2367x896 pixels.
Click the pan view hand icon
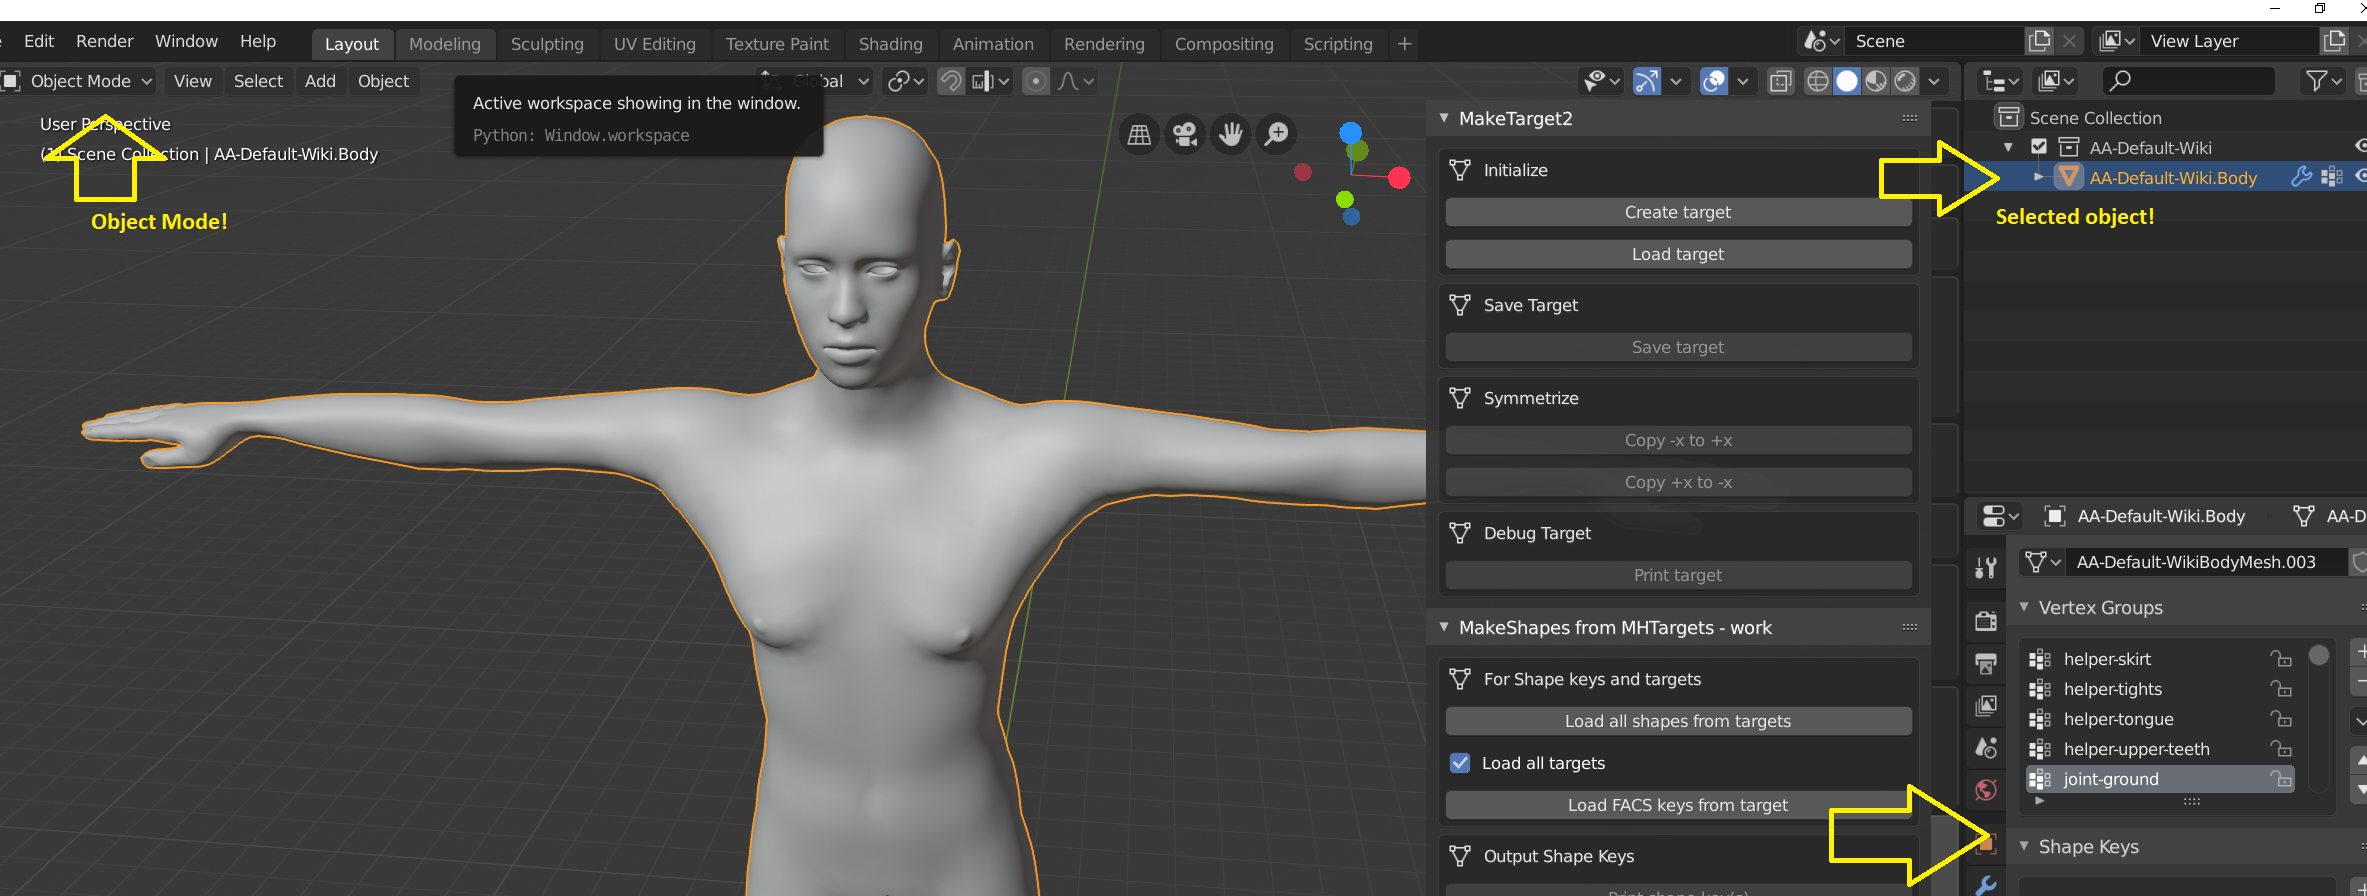[x=1231, y=135]
